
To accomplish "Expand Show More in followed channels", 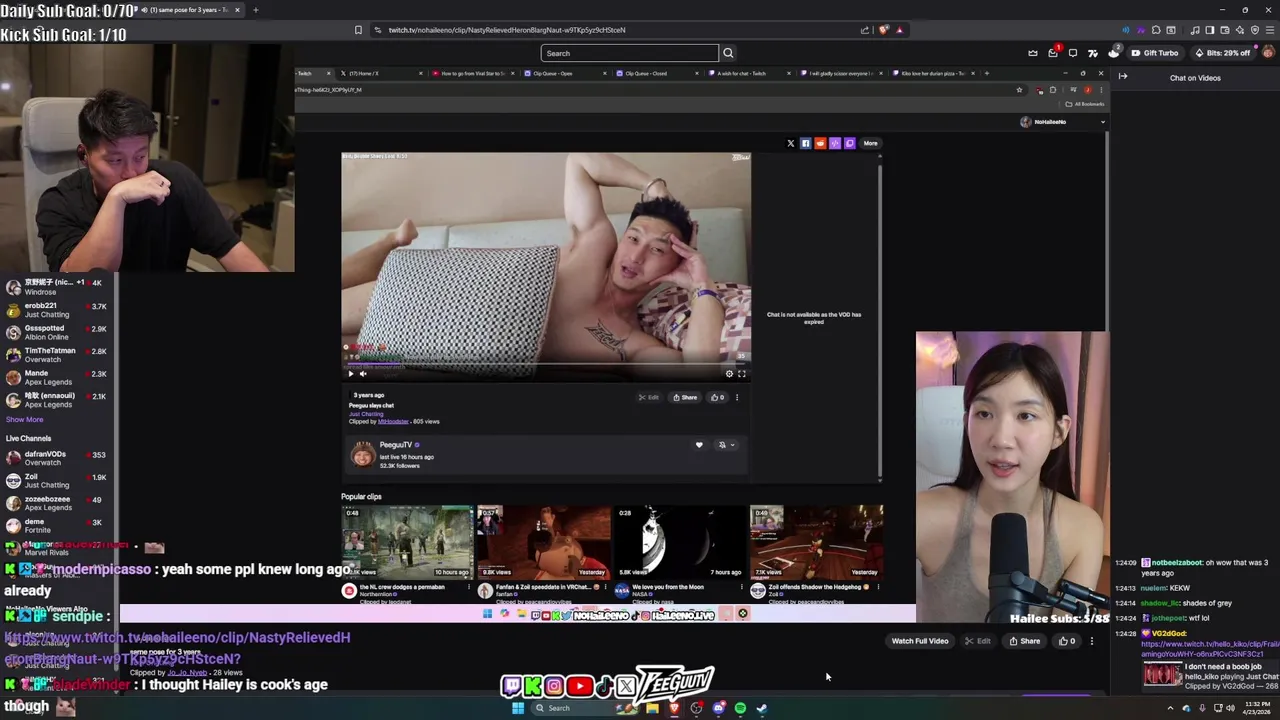I will pyautogui.click(x=24, y=420).
